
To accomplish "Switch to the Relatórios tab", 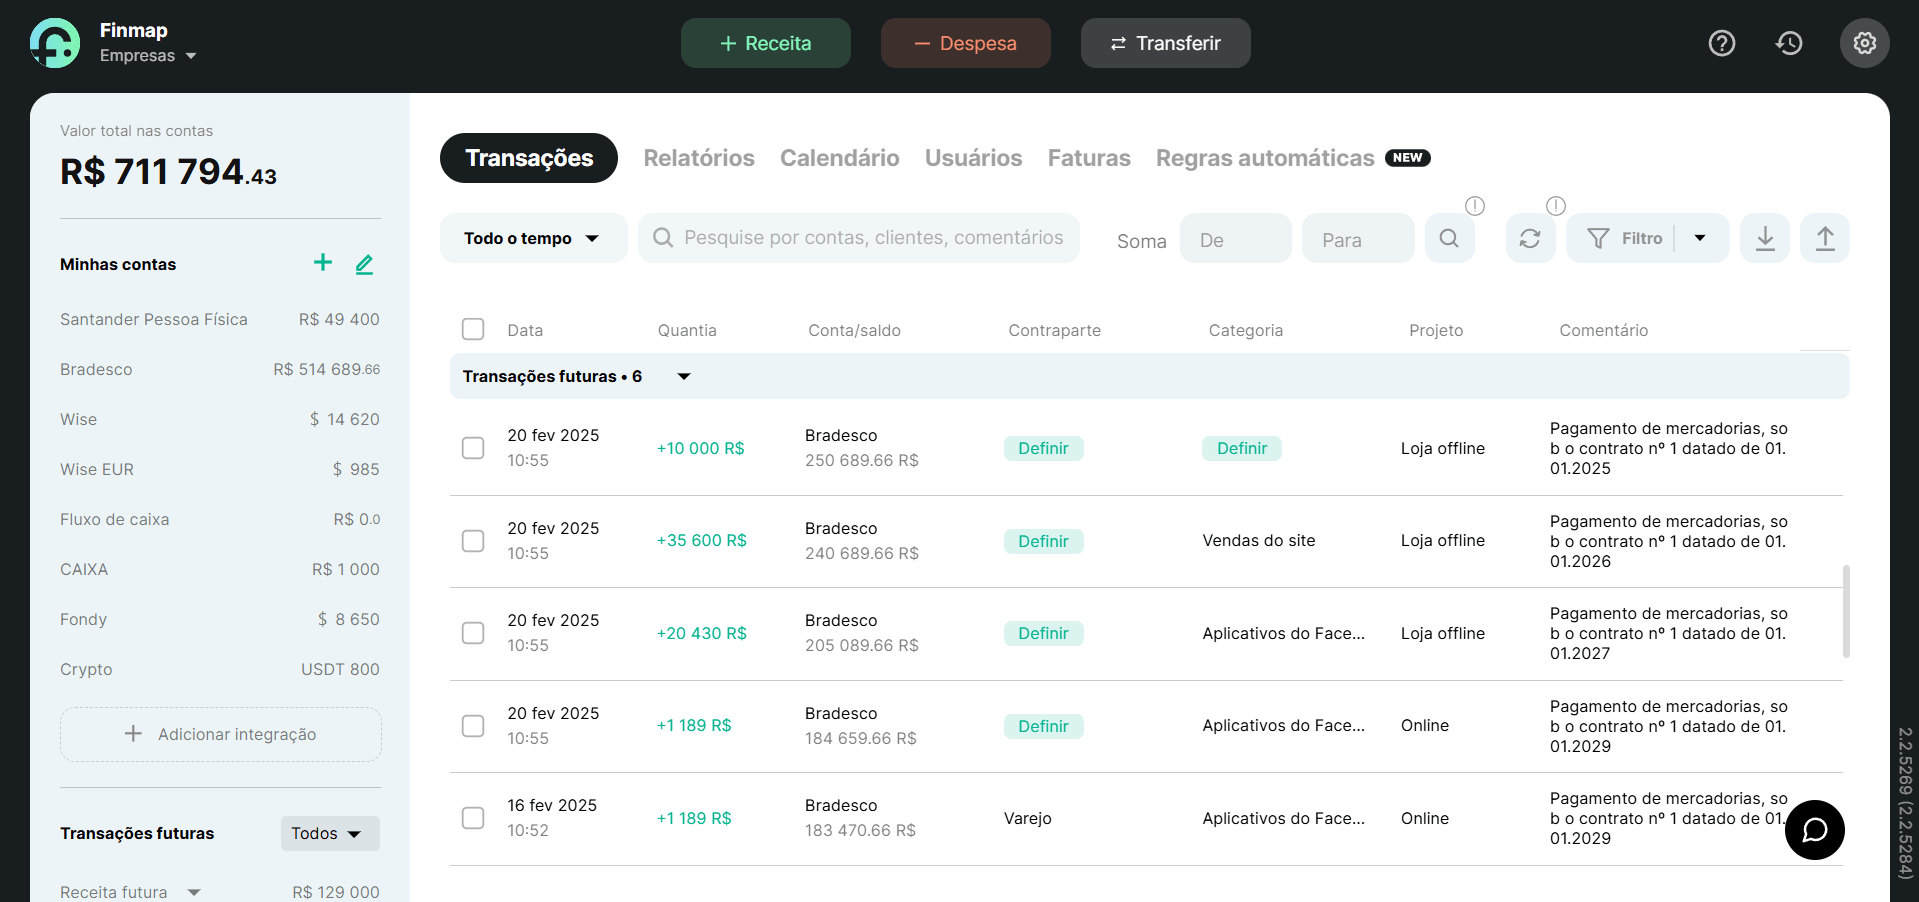I will [698, 158].
